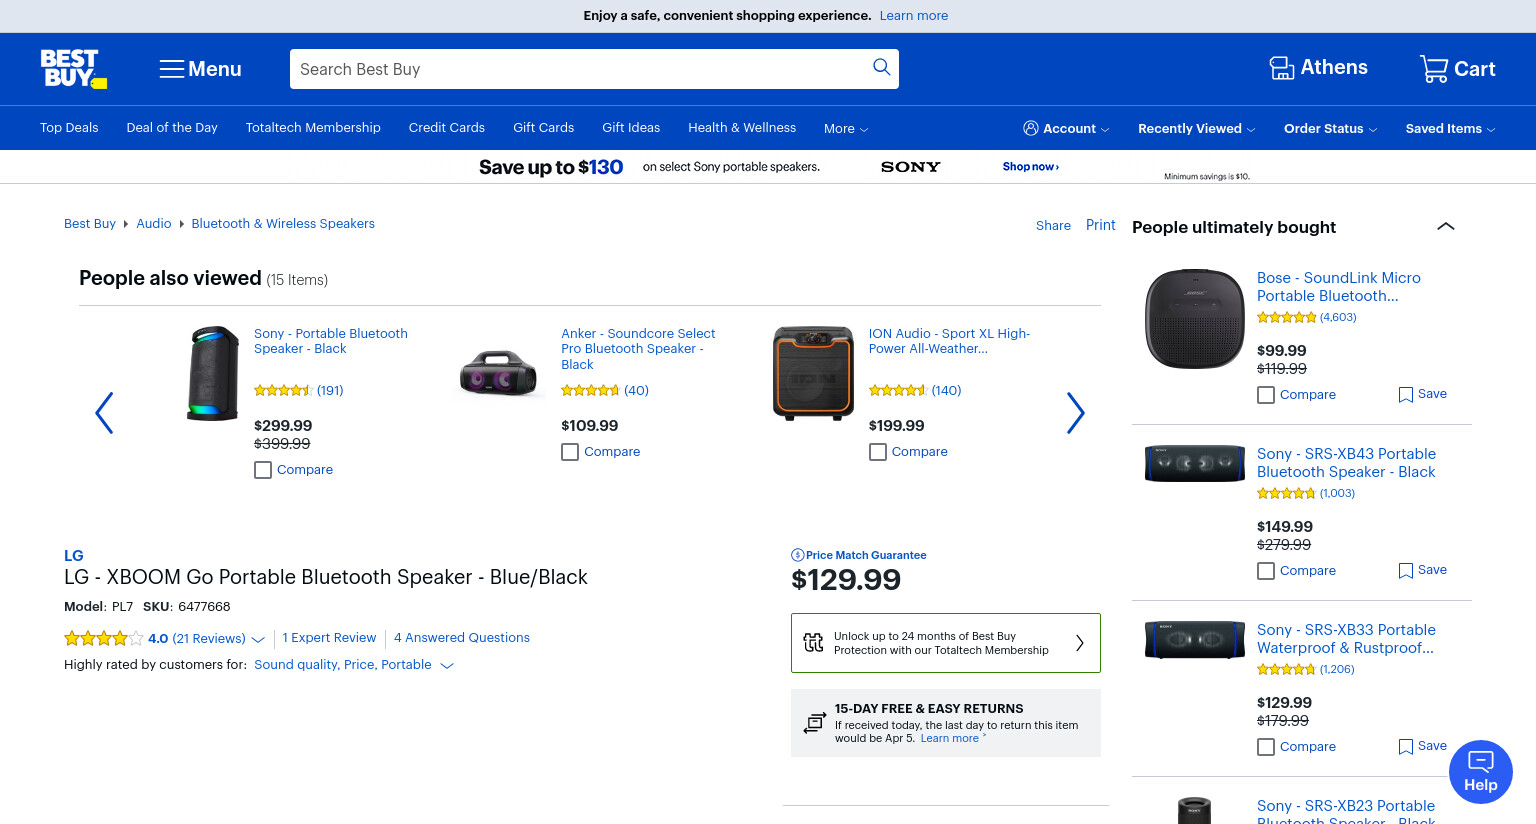Viewport: 1536px width, 824px height.
Task: Open Sony SRS-XB43 product thumbnail
Action: pyautogui.click(x=1194, y=463)
